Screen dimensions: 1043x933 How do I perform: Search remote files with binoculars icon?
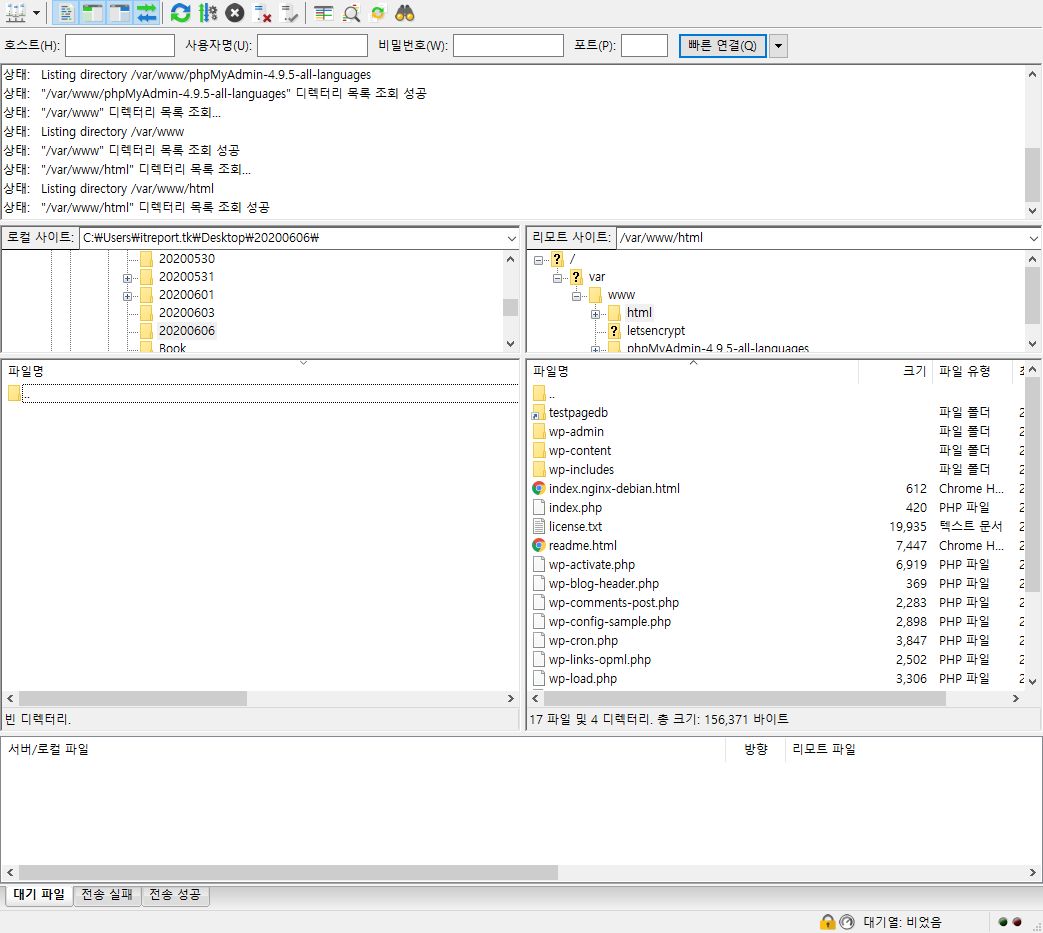click(x=404, y=13)
